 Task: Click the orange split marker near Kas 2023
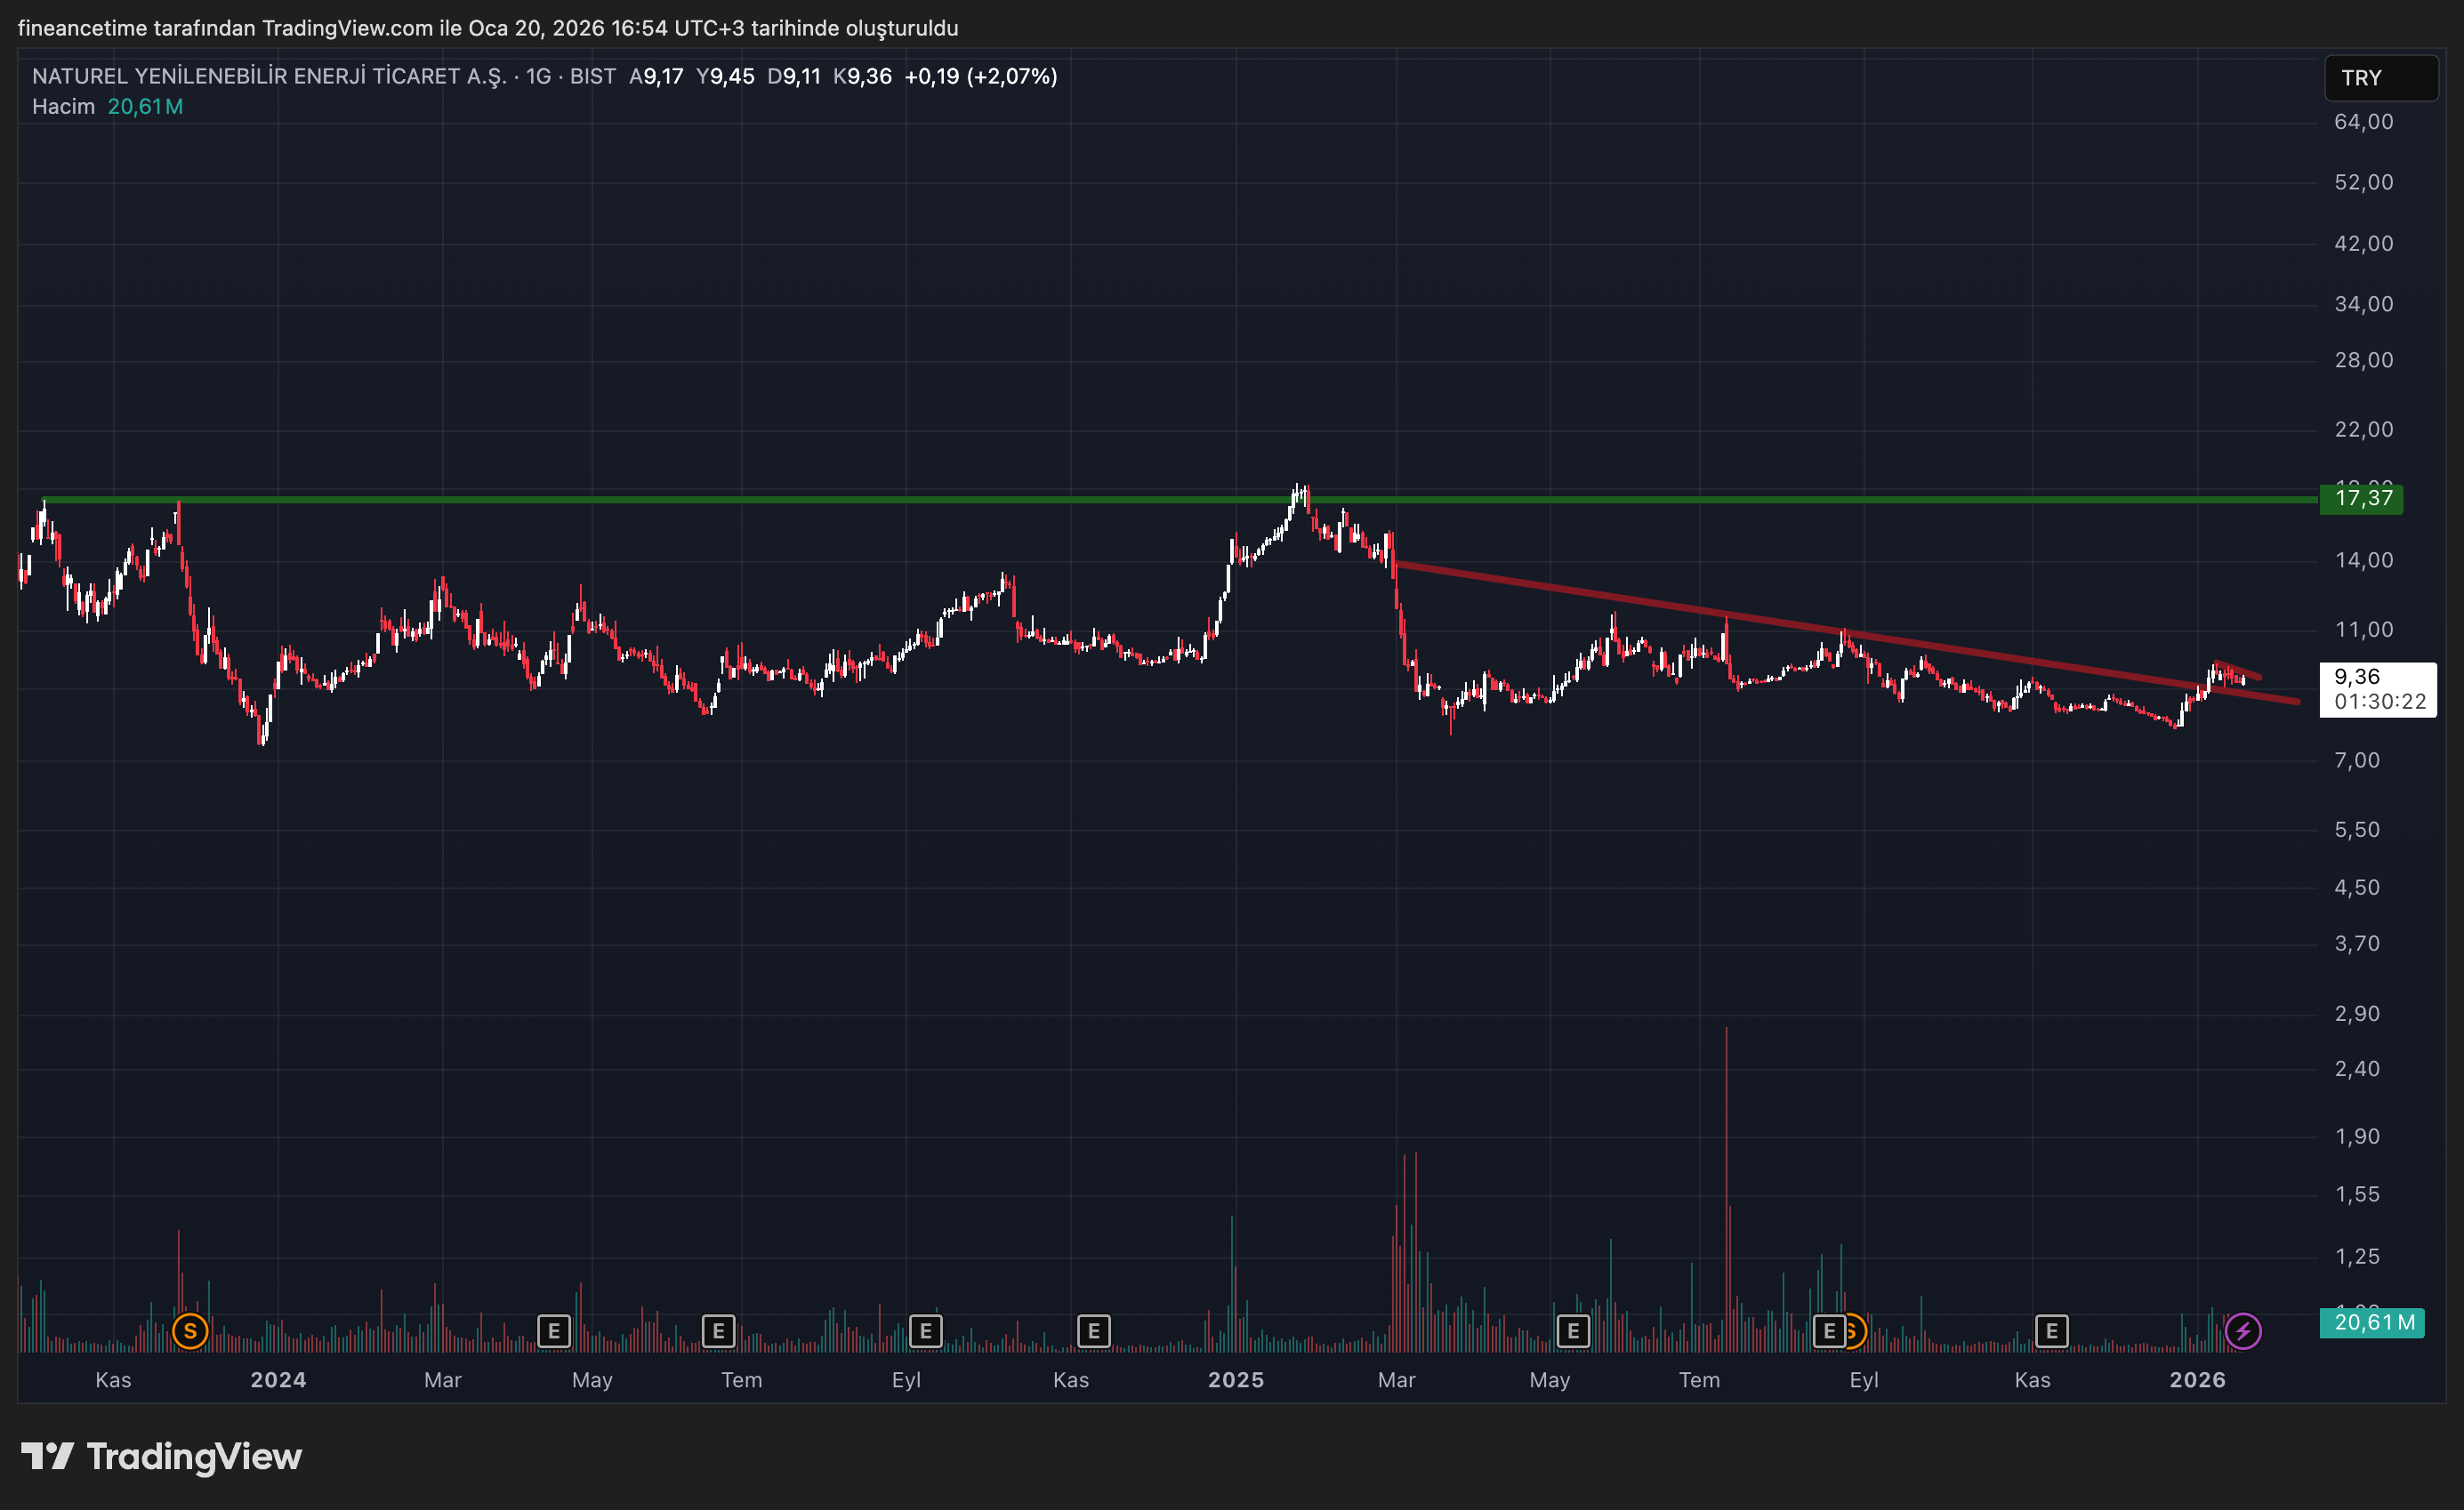click(x=190, y=1331)
